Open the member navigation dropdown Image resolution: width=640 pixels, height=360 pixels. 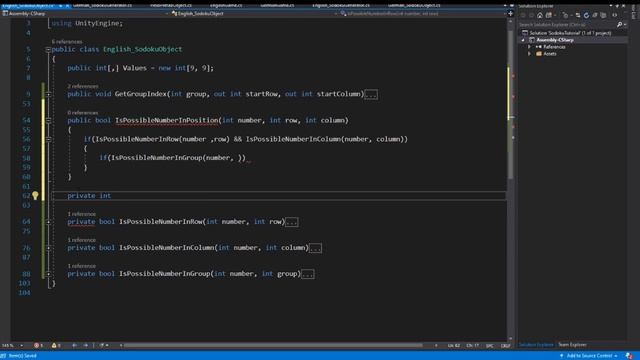pos(503,13)
